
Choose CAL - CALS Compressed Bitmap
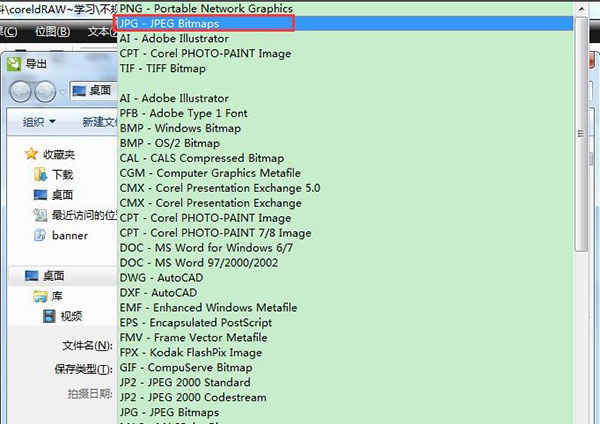pyautogui.click(x=346, y=158)
